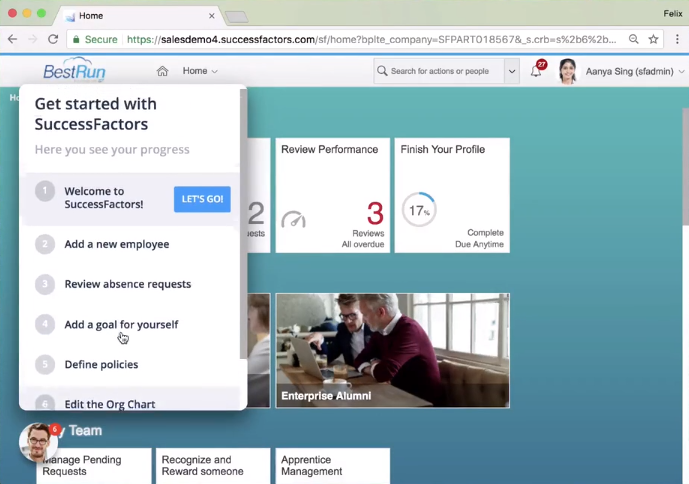689x484 pixels.
Task: Reload the page with the refresh icon
Action: [x=53, y=39]
